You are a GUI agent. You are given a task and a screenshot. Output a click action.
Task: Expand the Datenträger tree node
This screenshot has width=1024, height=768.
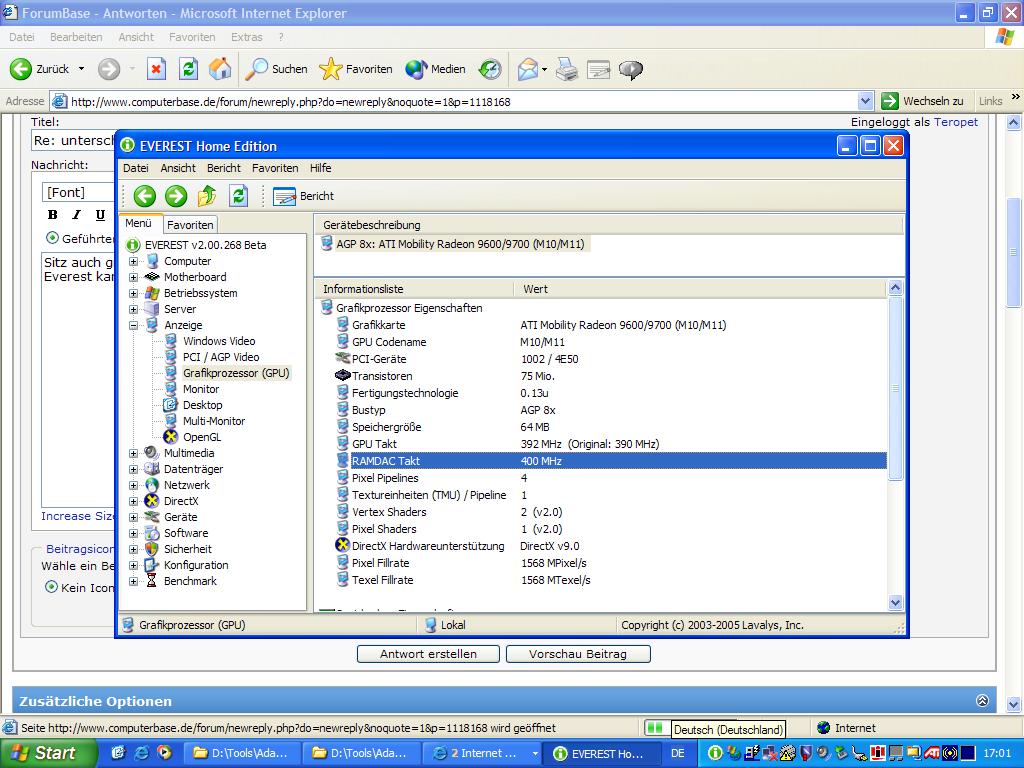click(x=133, y=469)
